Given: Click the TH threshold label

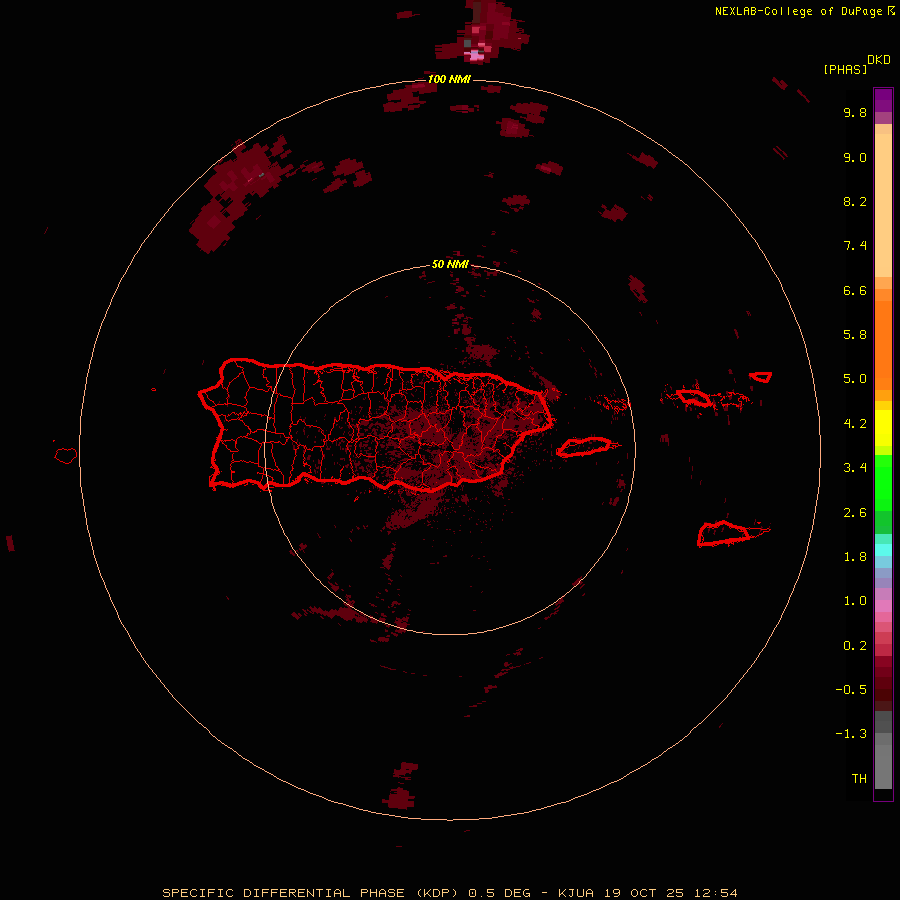Looking at the screenshot, I should 859,779.
